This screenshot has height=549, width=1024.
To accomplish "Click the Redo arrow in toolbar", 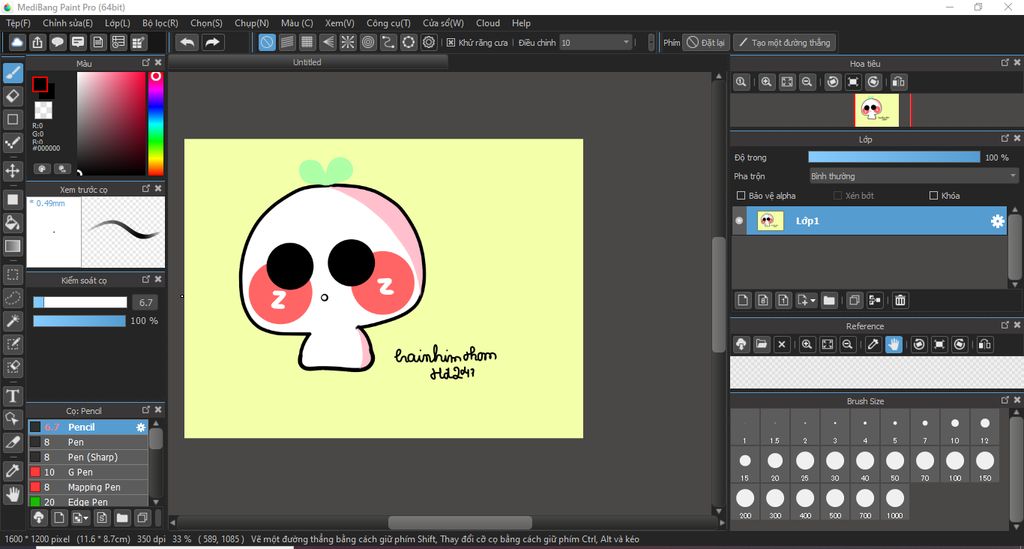I will coord(212,42).
